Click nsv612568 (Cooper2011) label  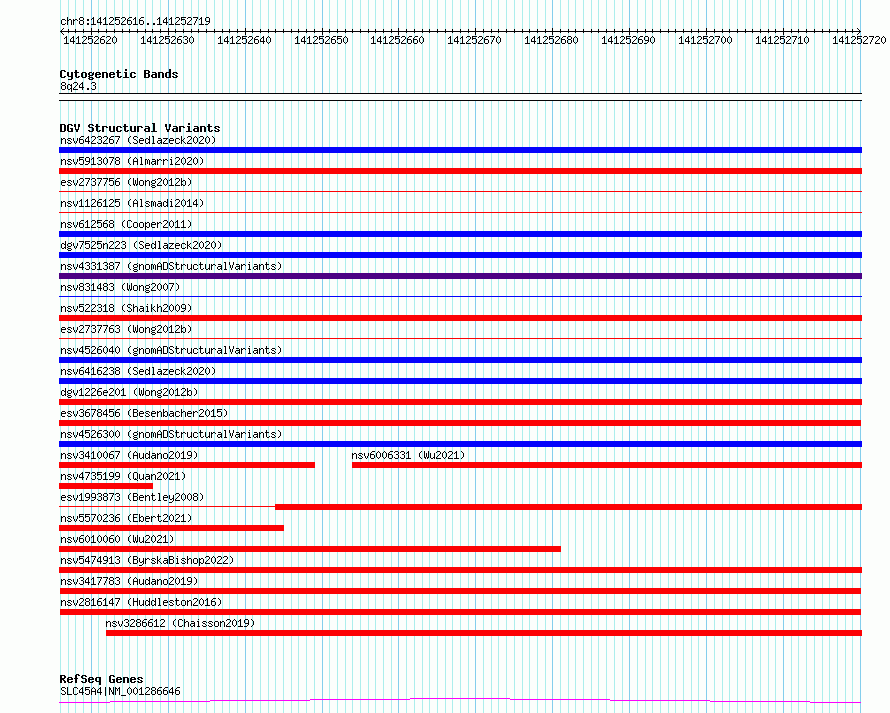point(126,224)
